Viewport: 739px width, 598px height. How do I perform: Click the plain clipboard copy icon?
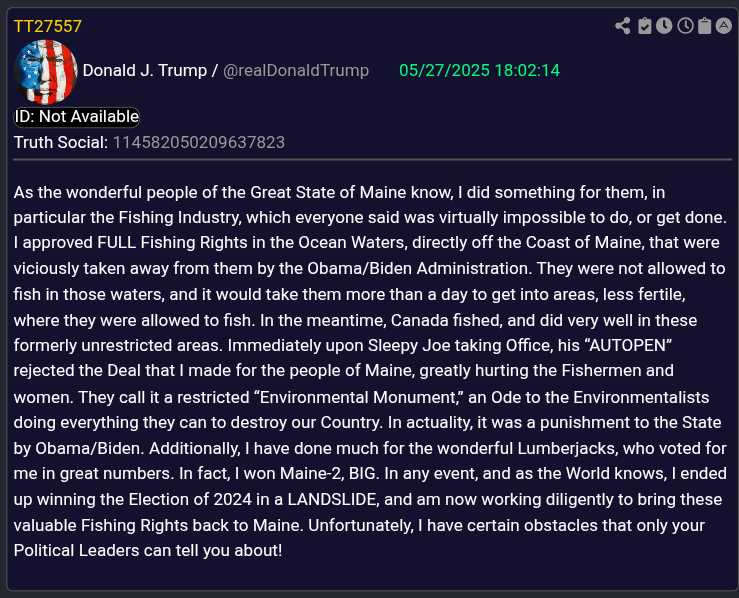point(704,26)
